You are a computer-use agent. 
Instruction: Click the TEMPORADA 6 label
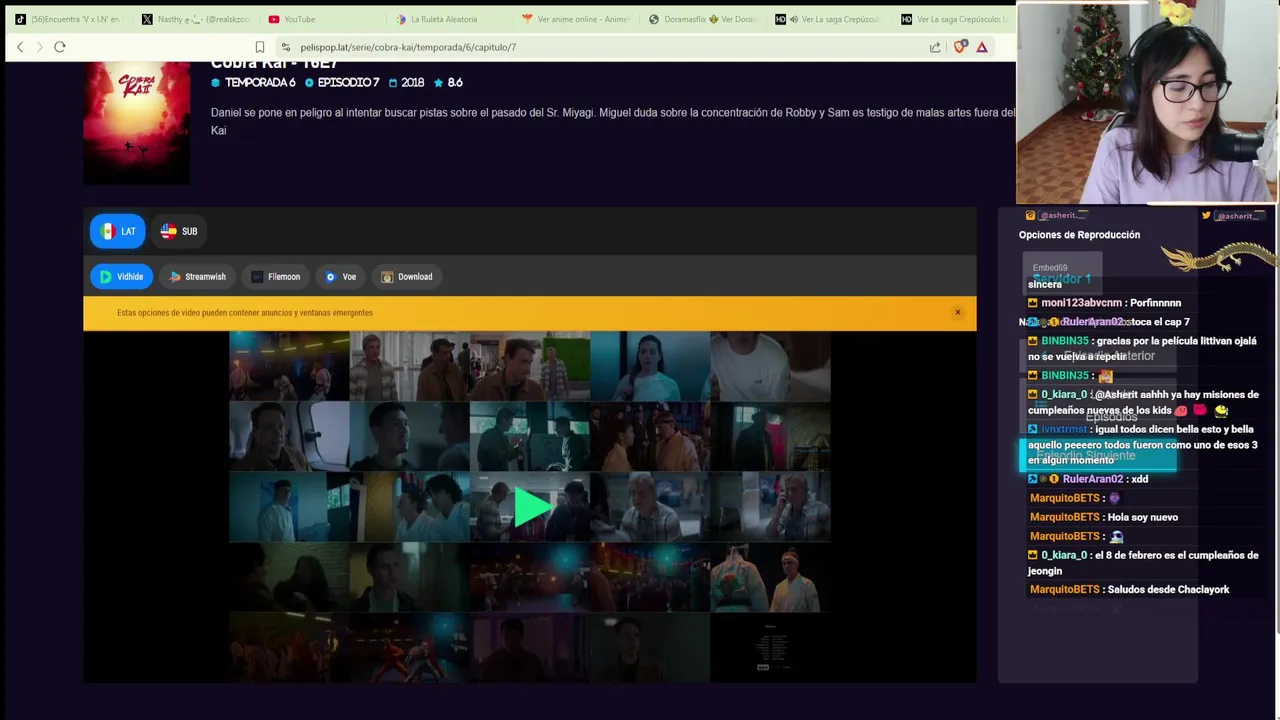tap(253, 83)
